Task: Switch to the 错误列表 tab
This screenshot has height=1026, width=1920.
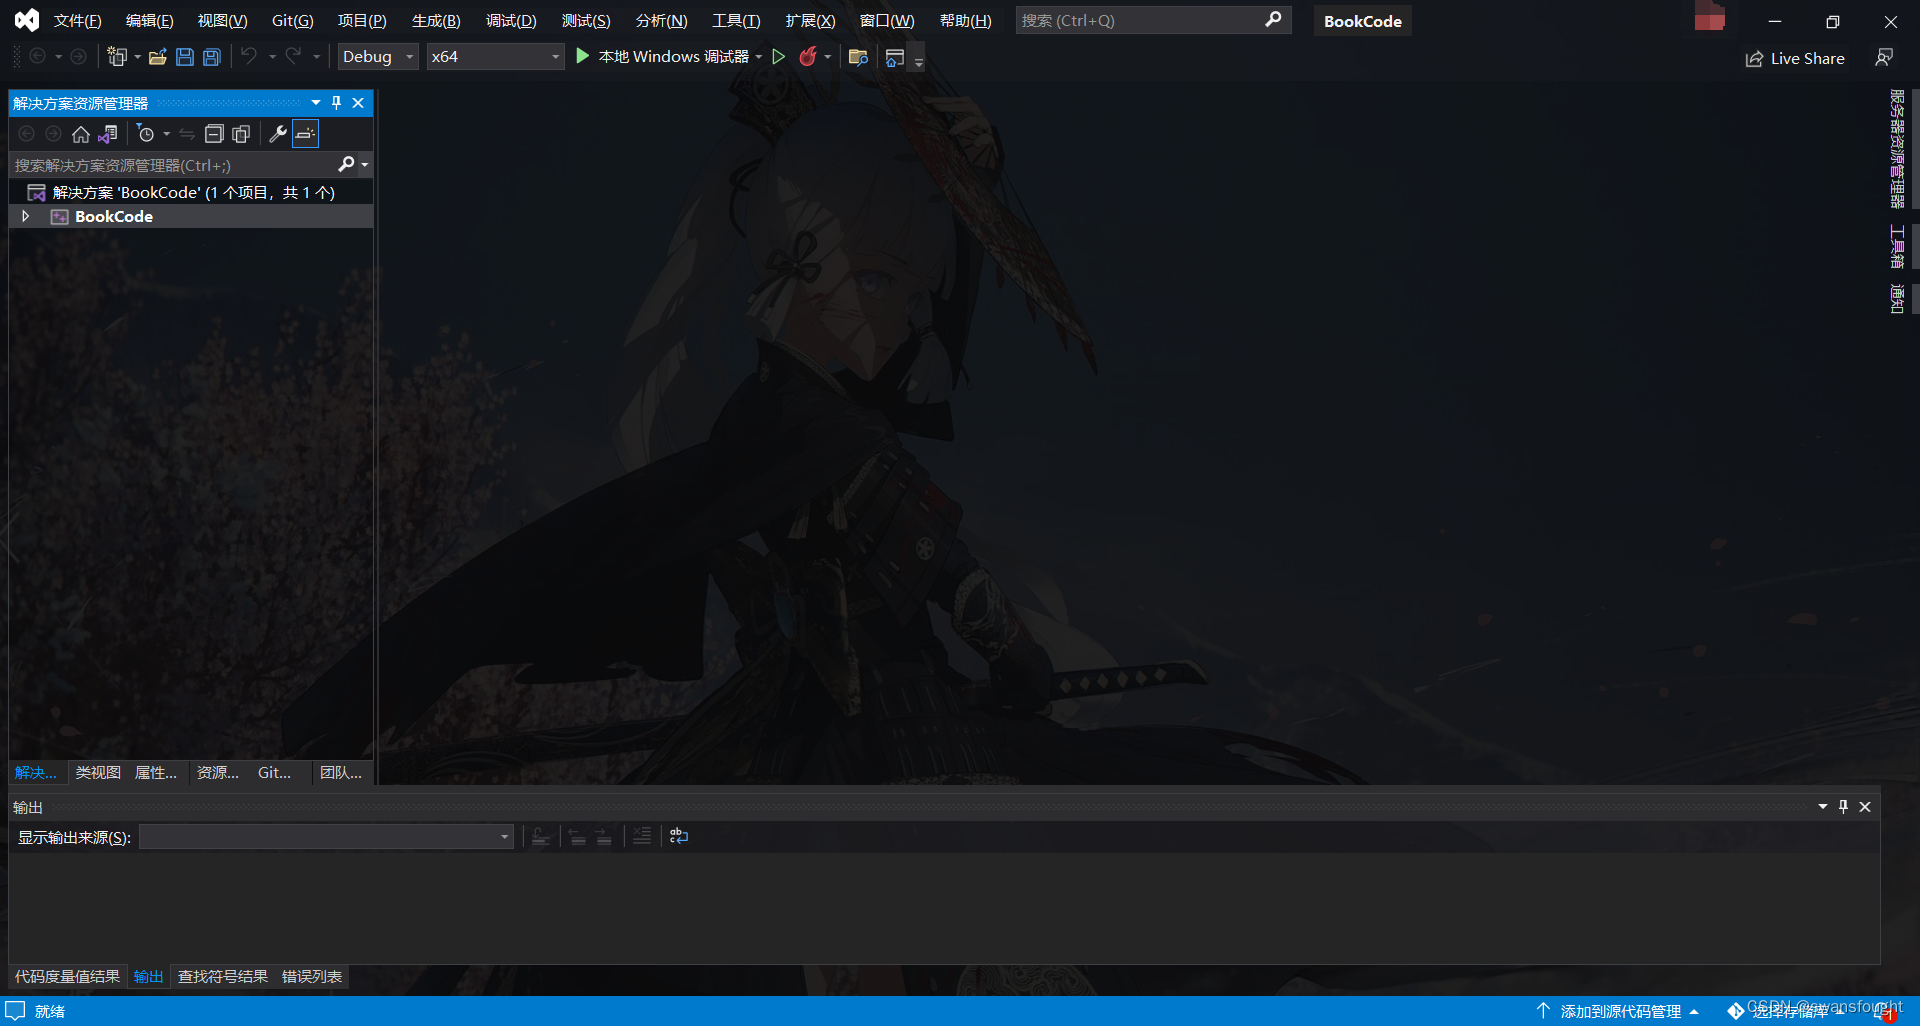Action: [x=312, y=976]
